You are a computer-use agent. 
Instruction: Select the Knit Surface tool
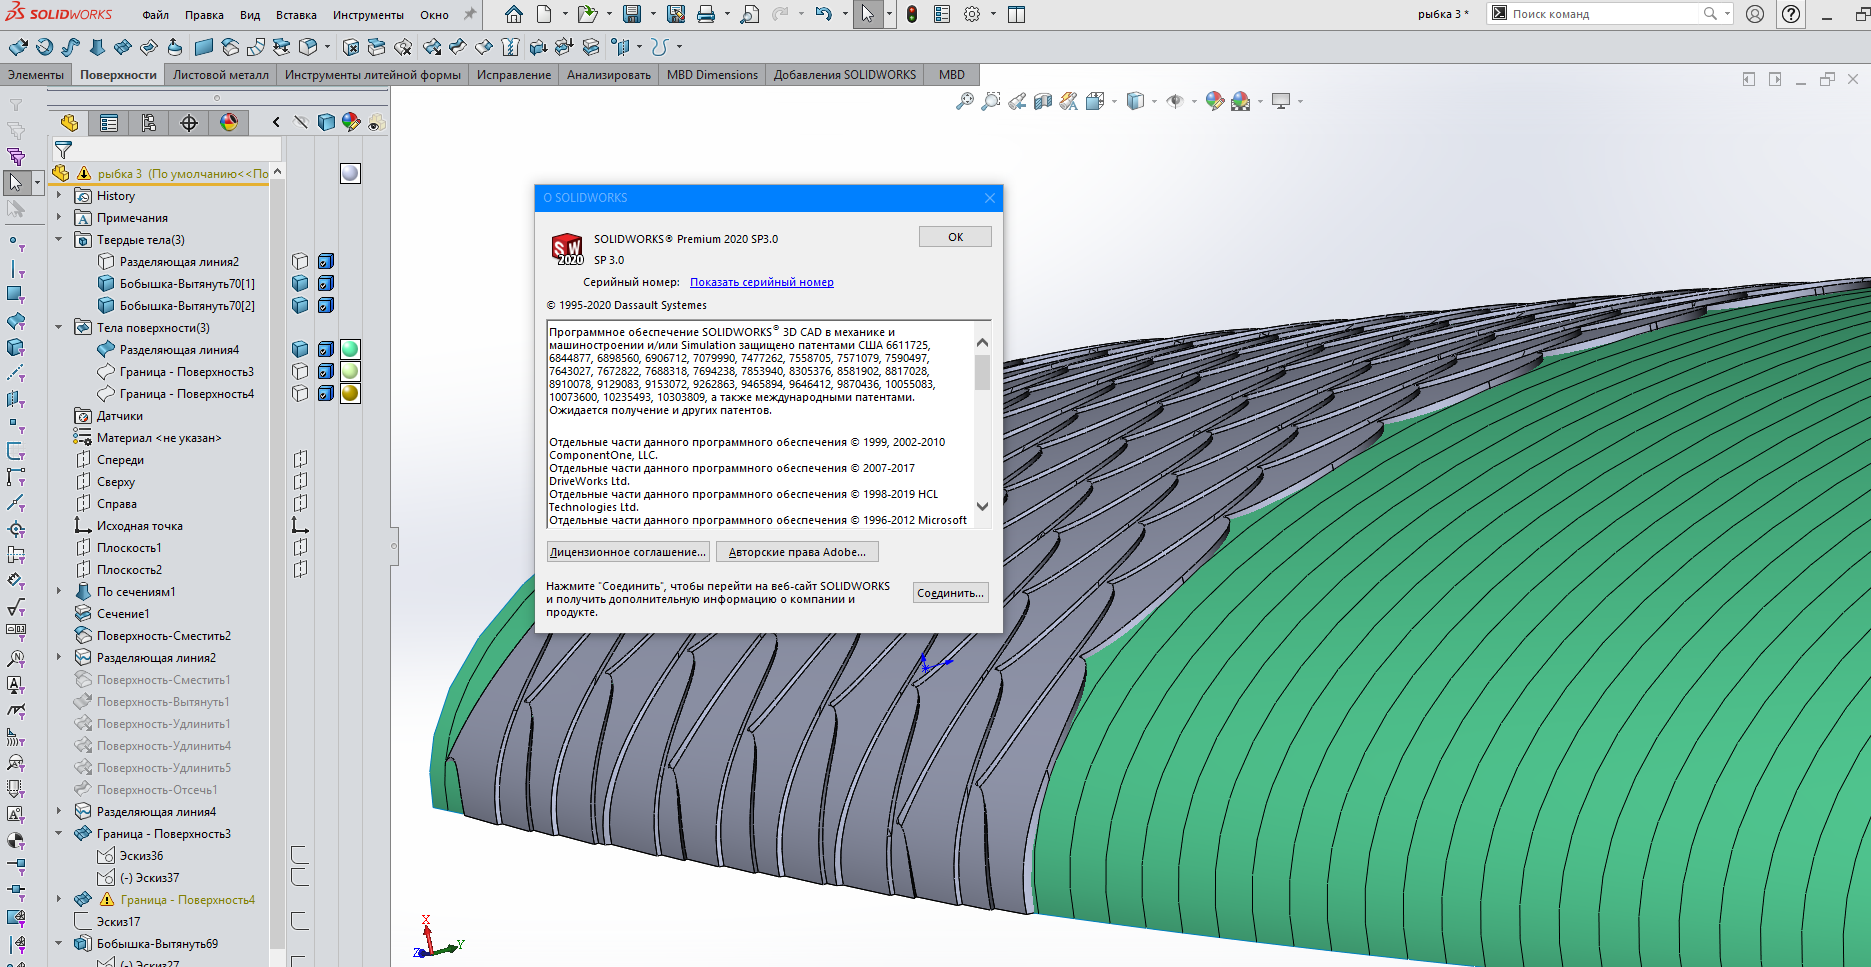click(x=511, y=47)
